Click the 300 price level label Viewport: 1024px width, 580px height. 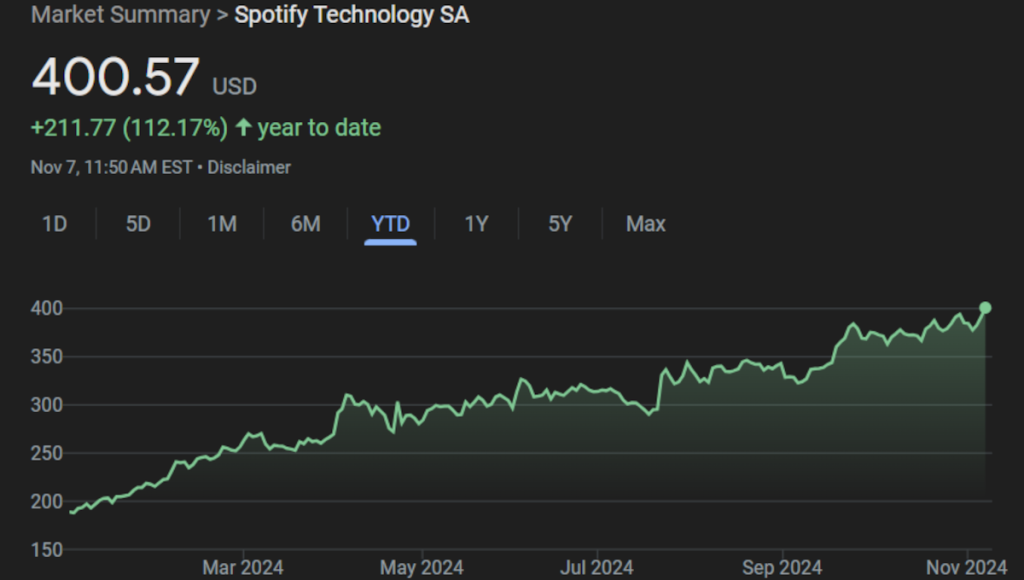pyautogui.click(x=47, y=405)
